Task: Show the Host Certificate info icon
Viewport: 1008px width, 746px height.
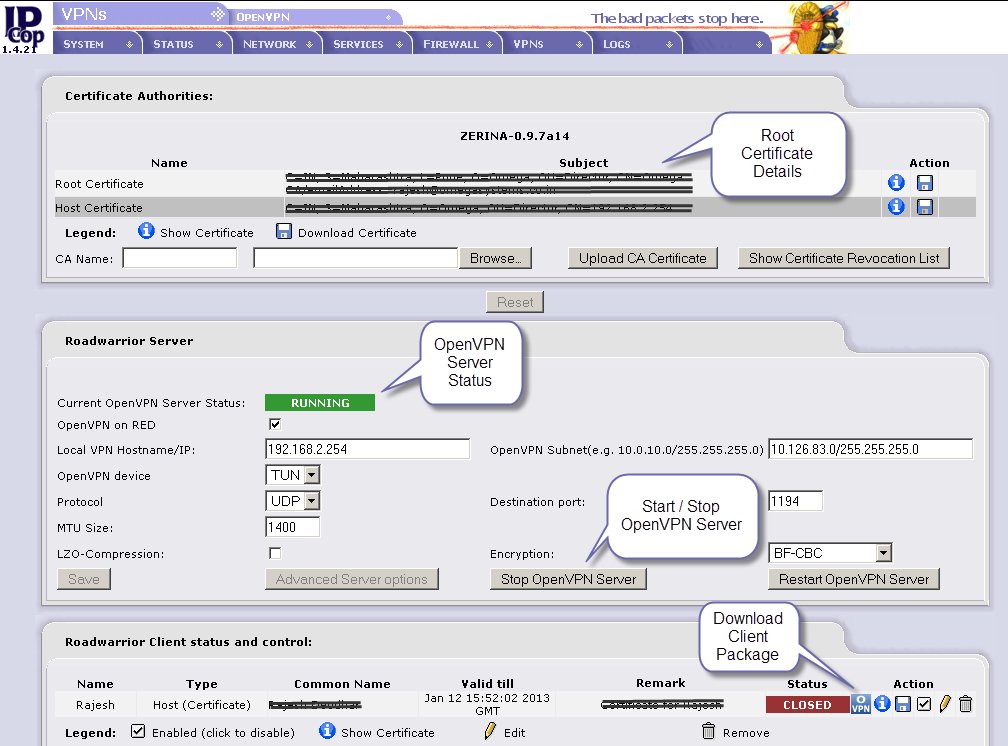Action: [896, 206]
